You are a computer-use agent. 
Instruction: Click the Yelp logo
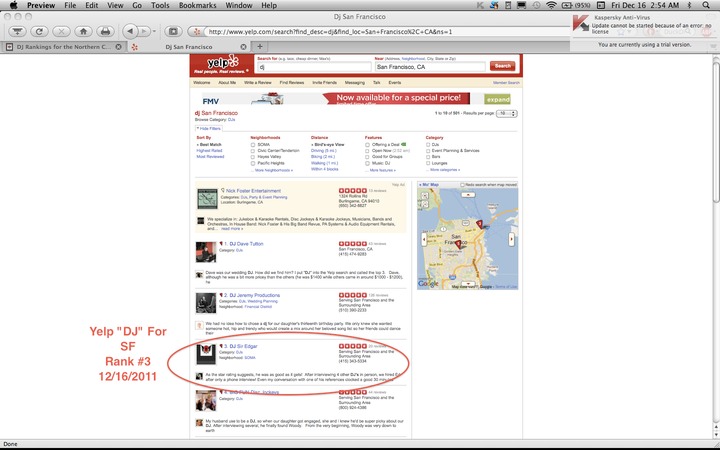[222, 65]
